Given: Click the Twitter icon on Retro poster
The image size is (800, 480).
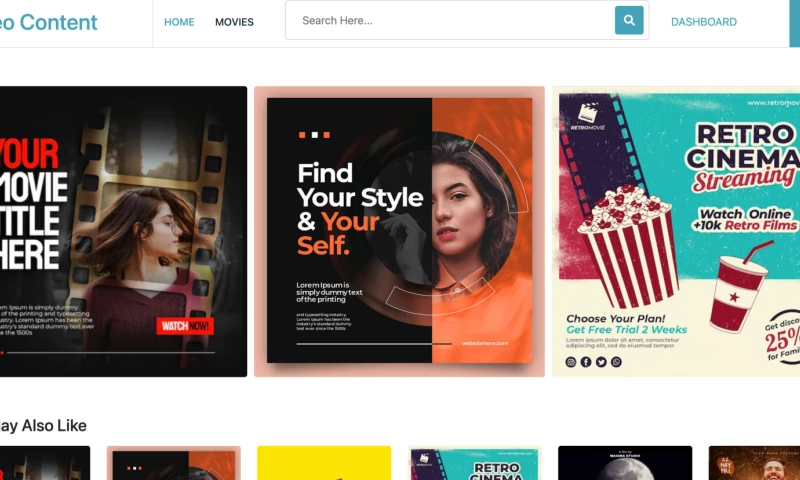Looking at the screenshot, I should pos(601,362).
